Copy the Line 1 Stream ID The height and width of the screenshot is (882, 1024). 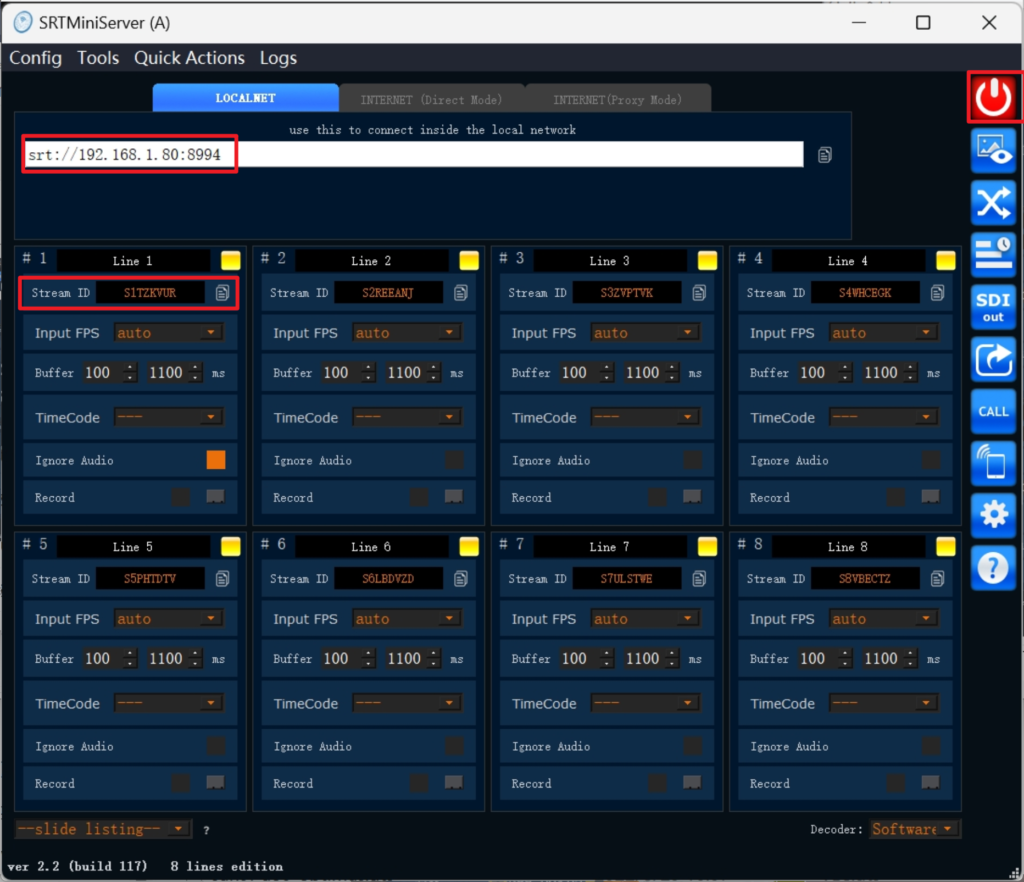click(x=222, y=293)
